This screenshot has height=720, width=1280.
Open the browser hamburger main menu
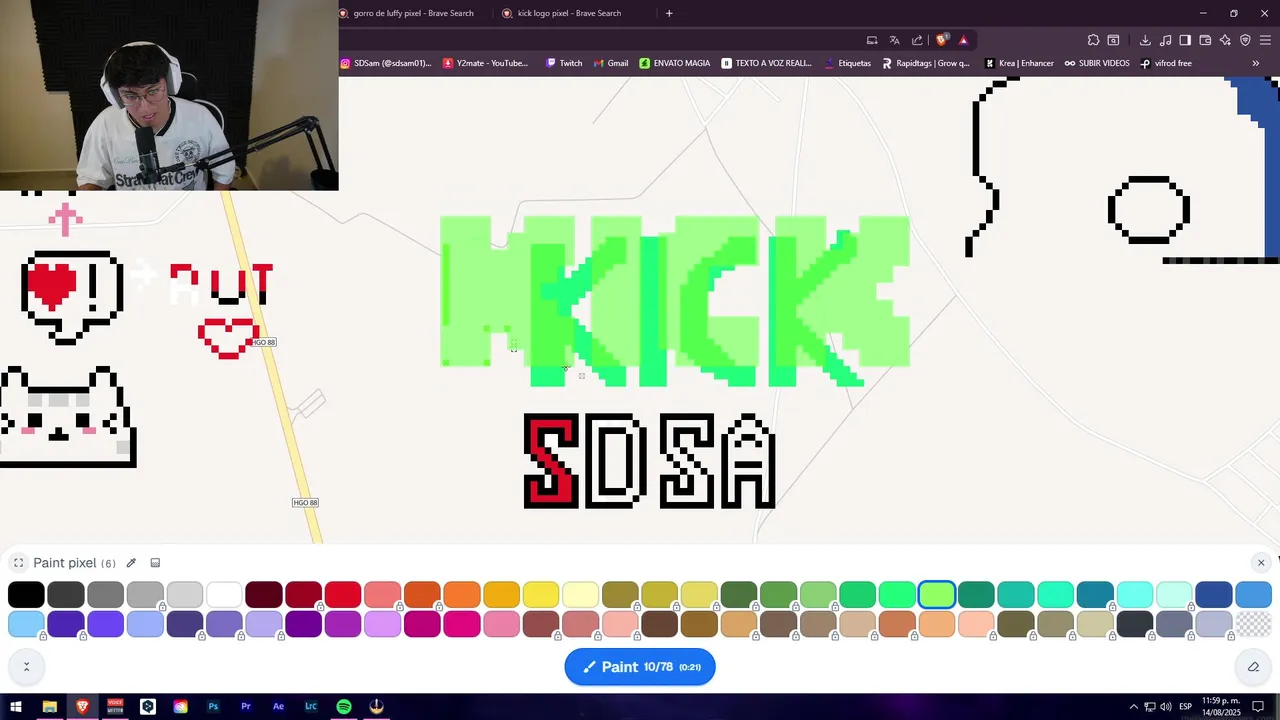click(1265, 40)
